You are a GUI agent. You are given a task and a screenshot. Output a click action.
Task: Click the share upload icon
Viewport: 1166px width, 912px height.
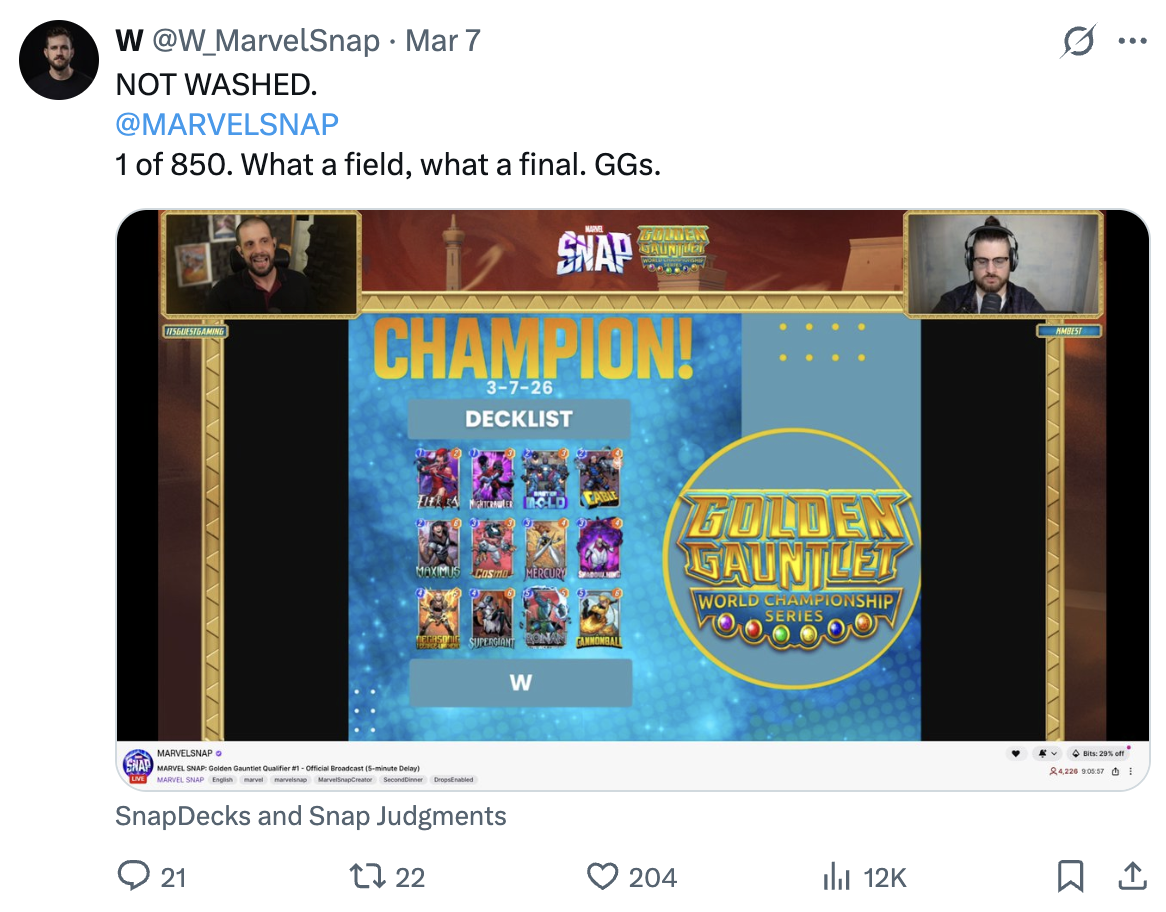click(1133, 876)
